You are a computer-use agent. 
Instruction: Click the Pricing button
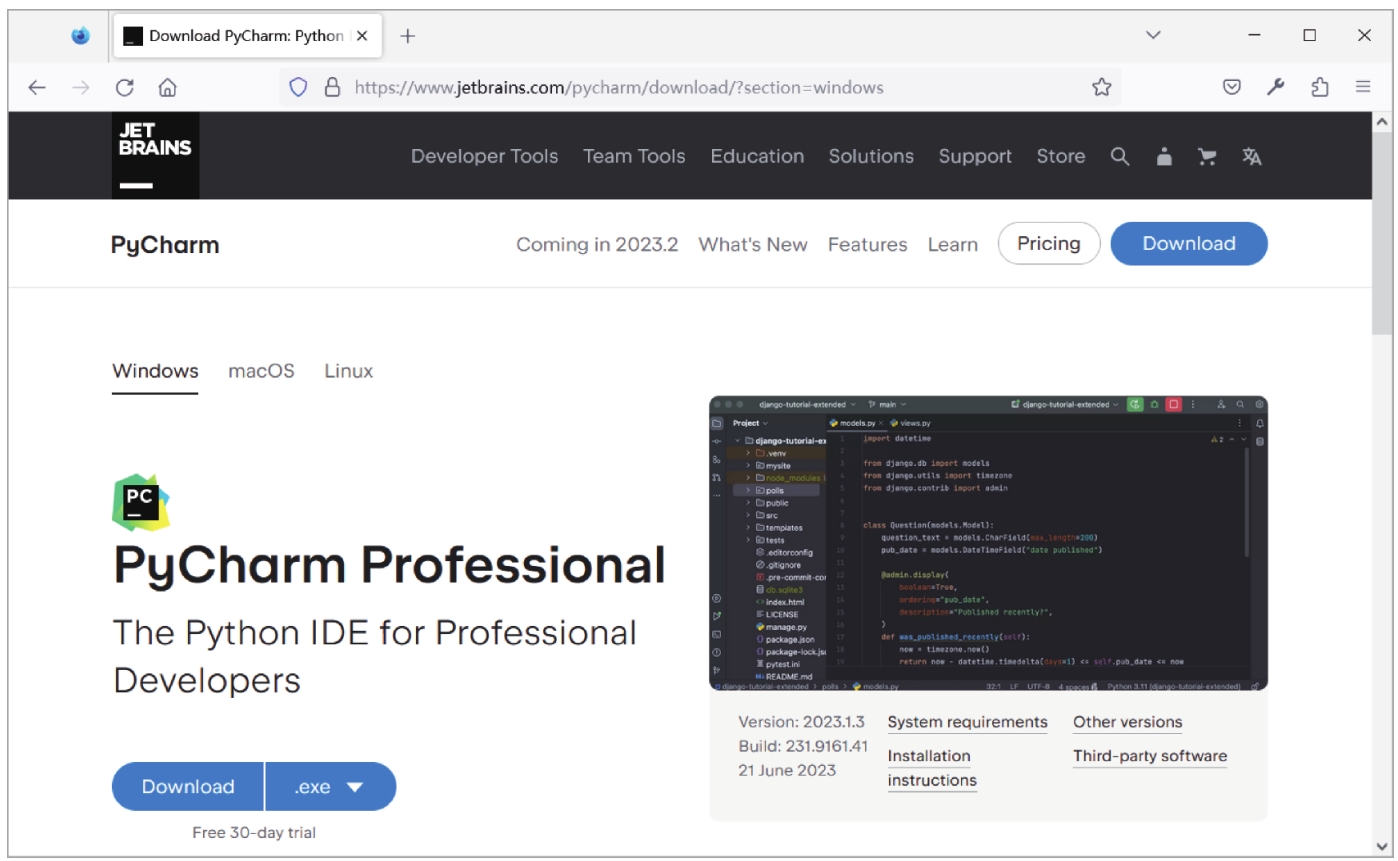(1048, 243)
